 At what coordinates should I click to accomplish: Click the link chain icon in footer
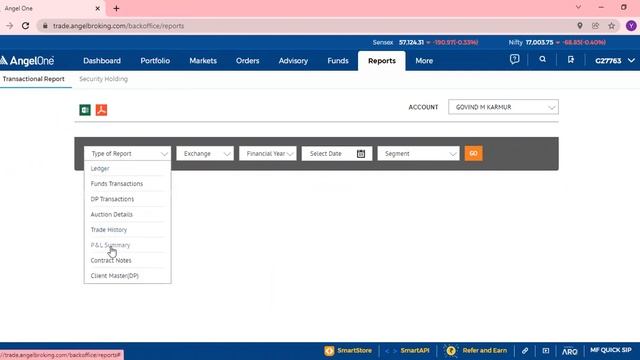click(525, 351)
